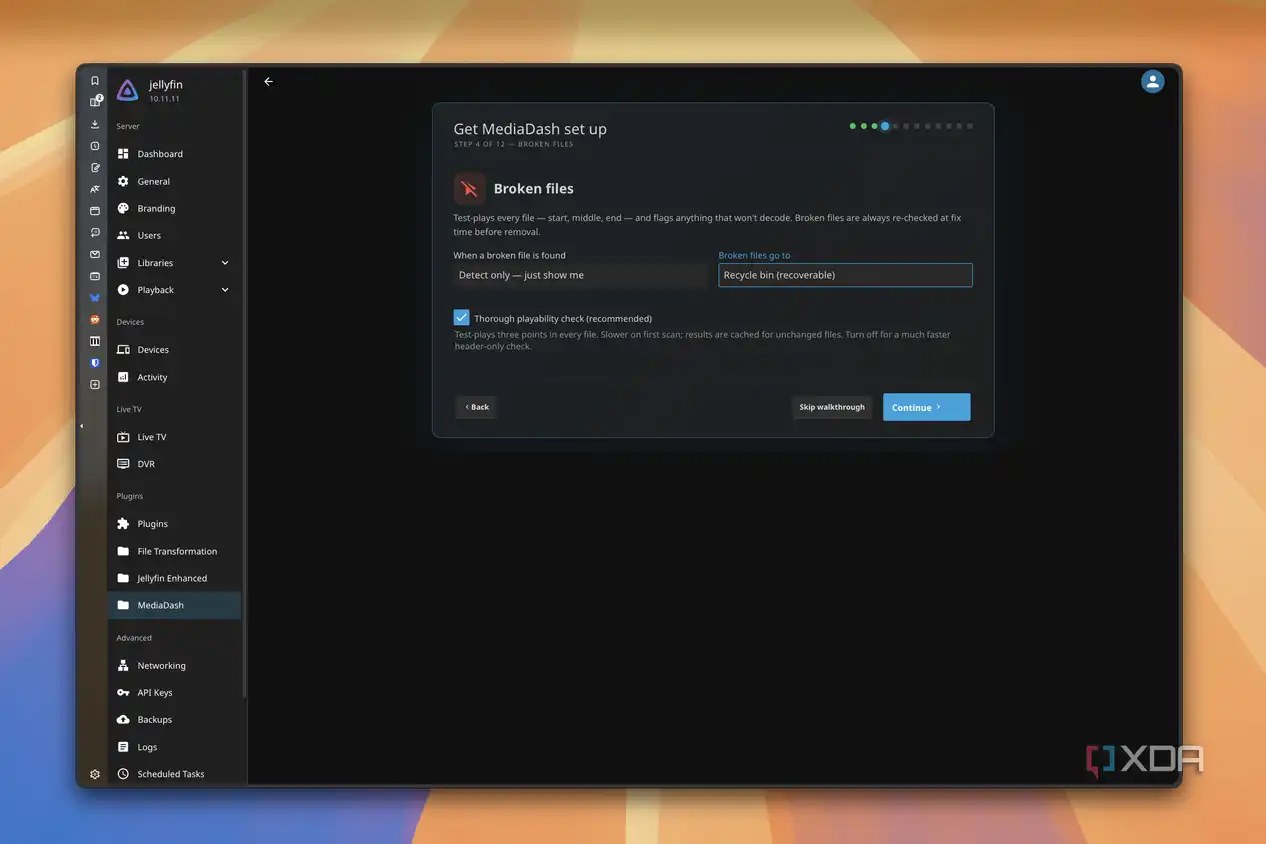
Task: Click the Continue button
Action: click(x=926, y=407)
